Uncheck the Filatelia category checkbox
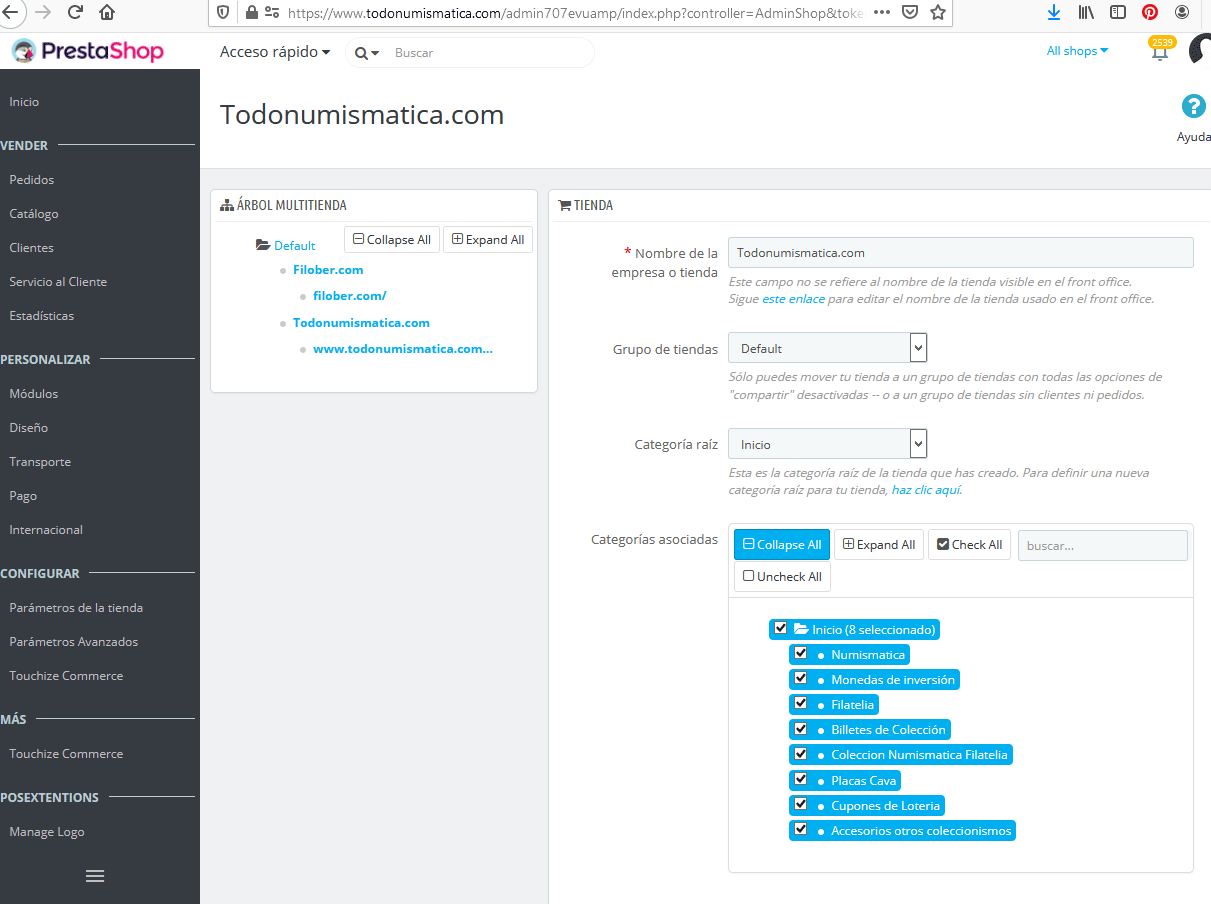 point(800,703)
